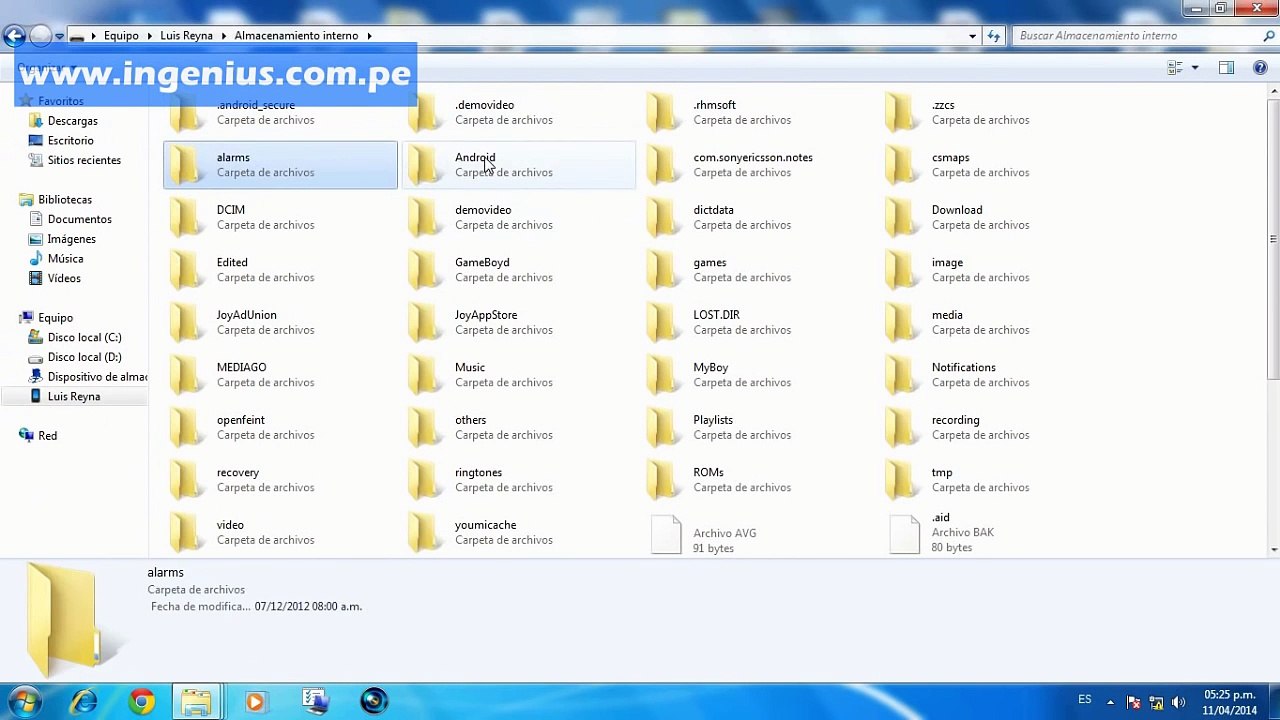The height and width of the screenshot is (720, 1280).
Task: Select the csmaps folder
Action: pyautogui.click(x=995, y=165)
